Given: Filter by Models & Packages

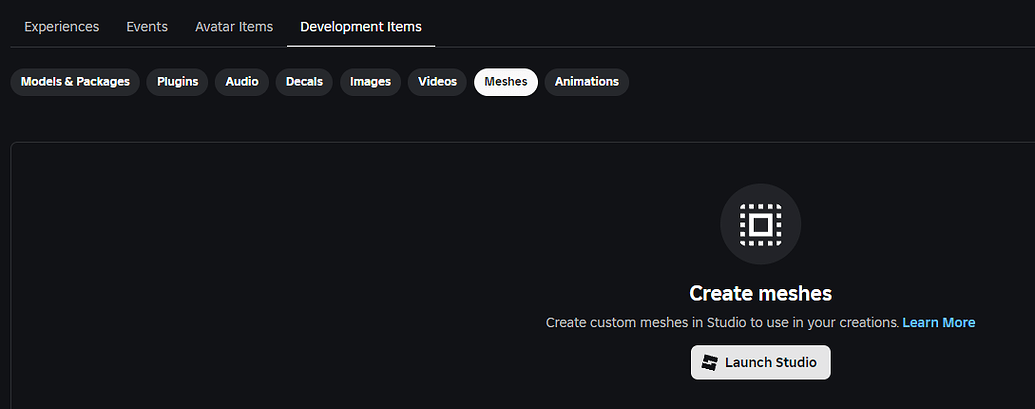Looking at the screenshot, I should (75, 82).
